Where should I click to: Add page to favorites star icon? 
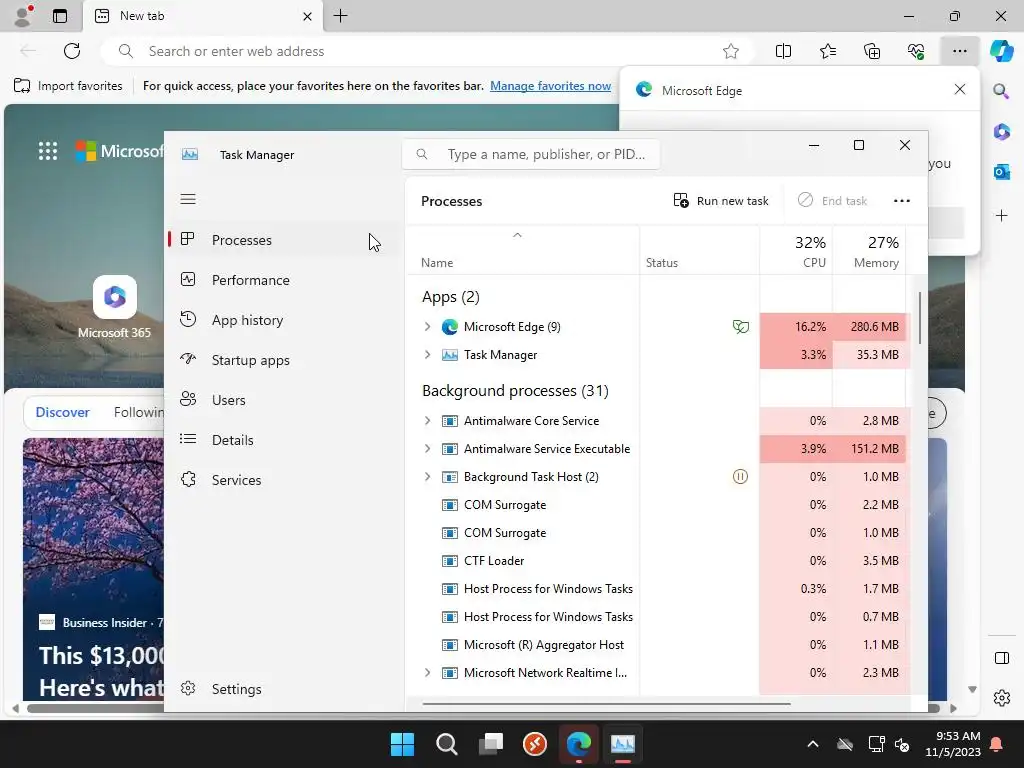click(x=731, y=51)
